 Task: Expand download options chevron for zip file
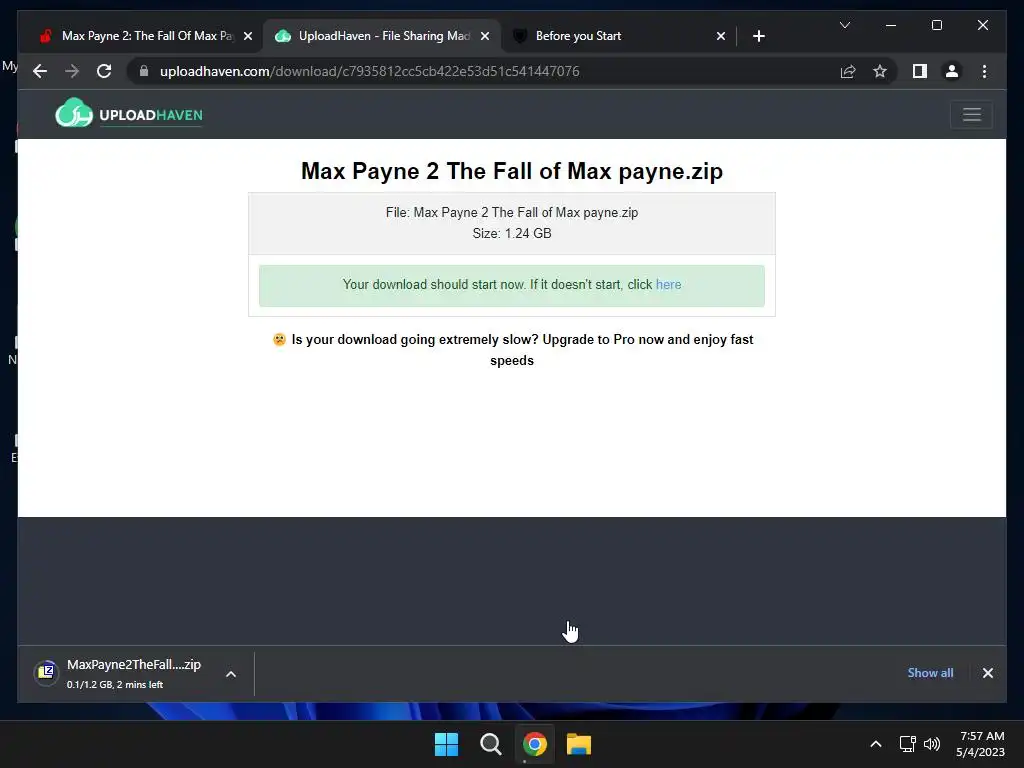231,674
